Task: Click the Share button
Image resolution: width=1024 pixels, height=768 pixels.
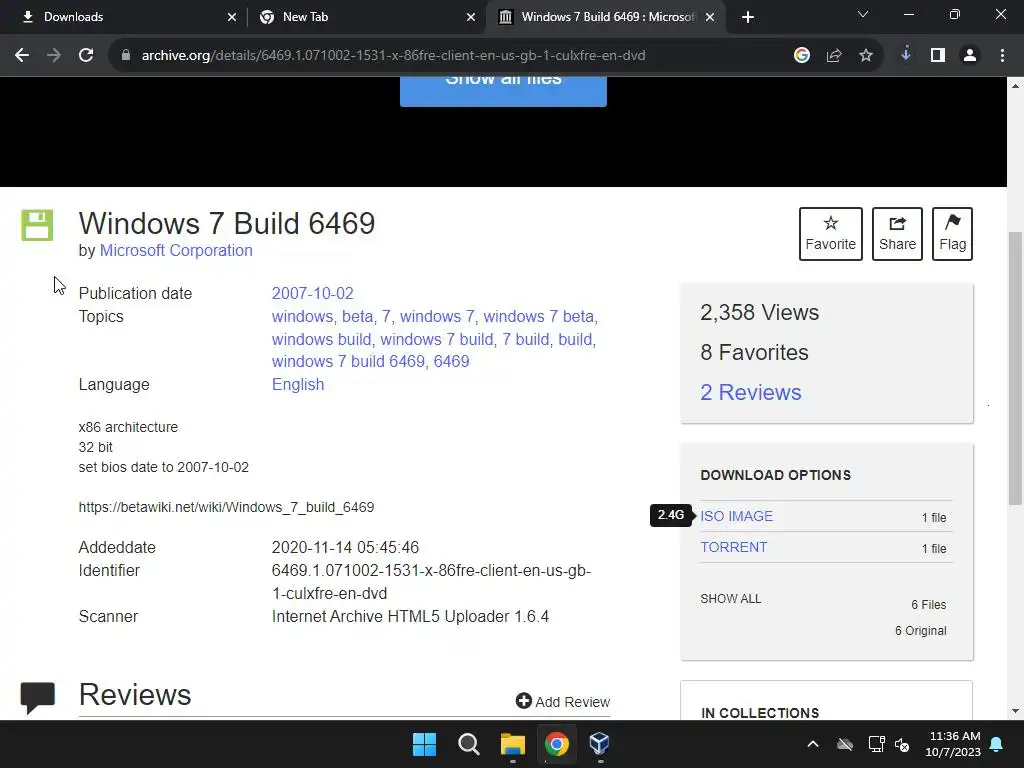Action: pos(897,234)
